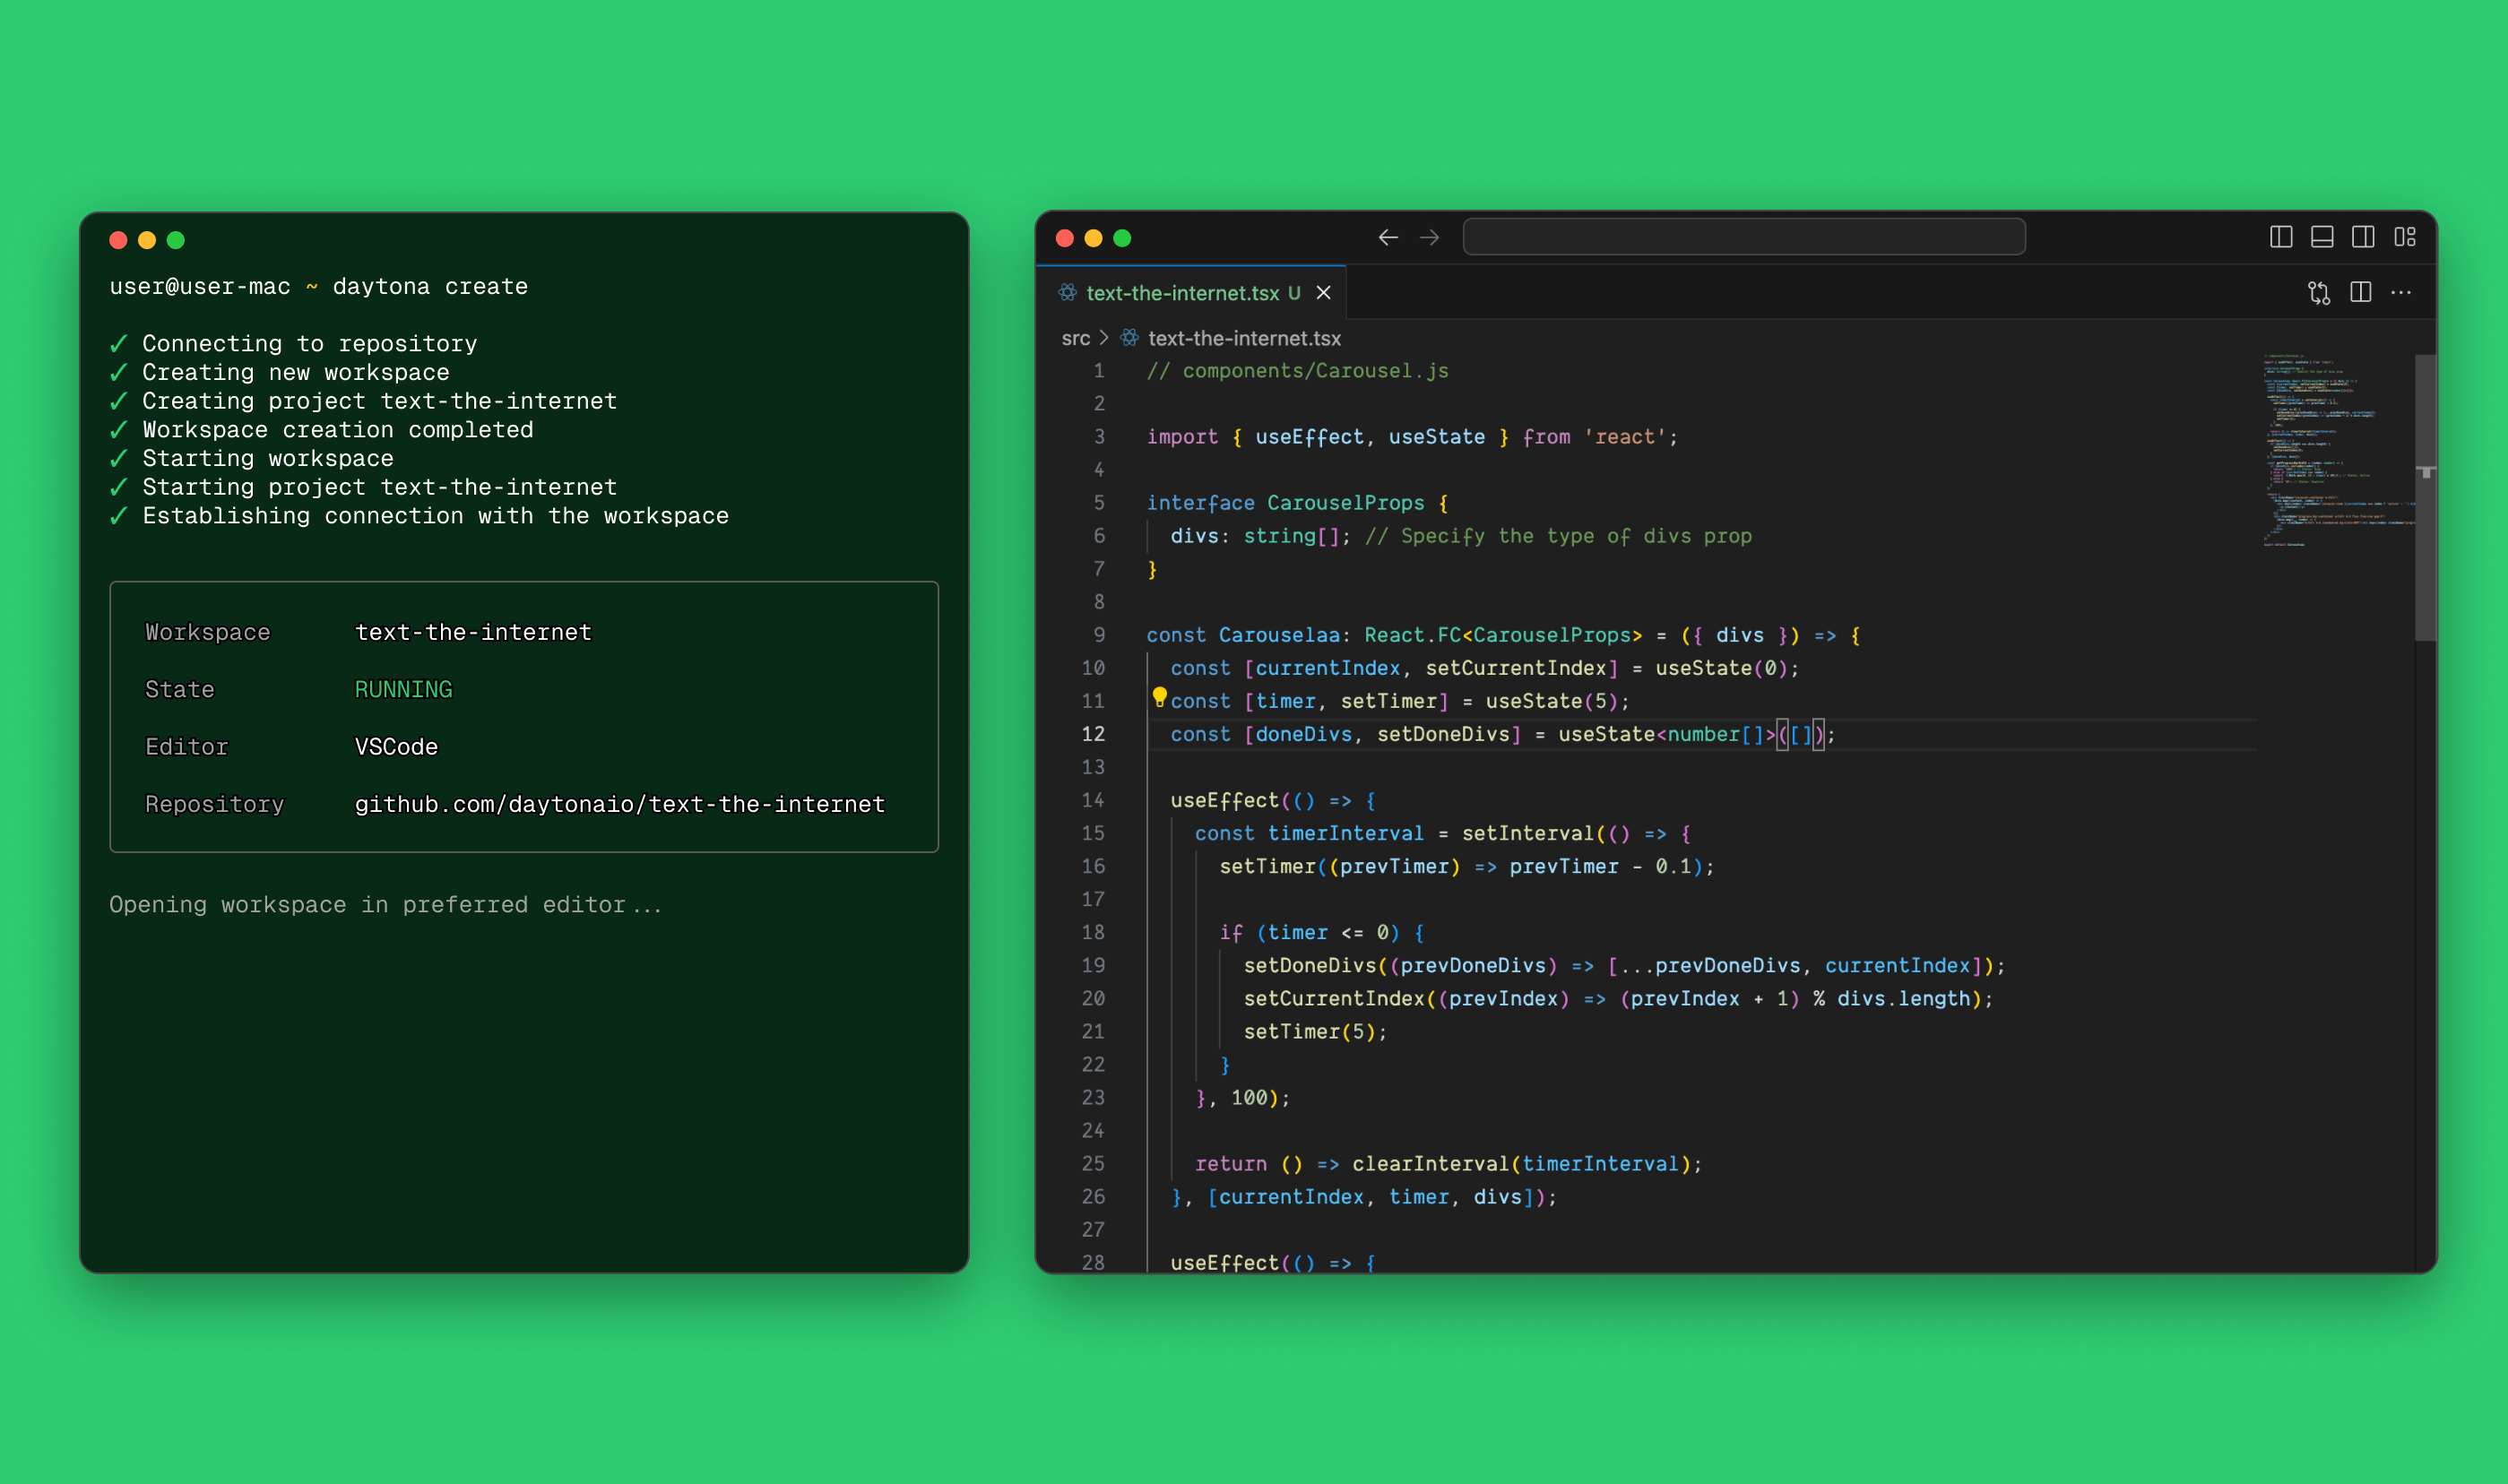The image size is (2508, 1484).
Task: Select the text-the-internet.tsx editor tab
Action: (1182, 293)
